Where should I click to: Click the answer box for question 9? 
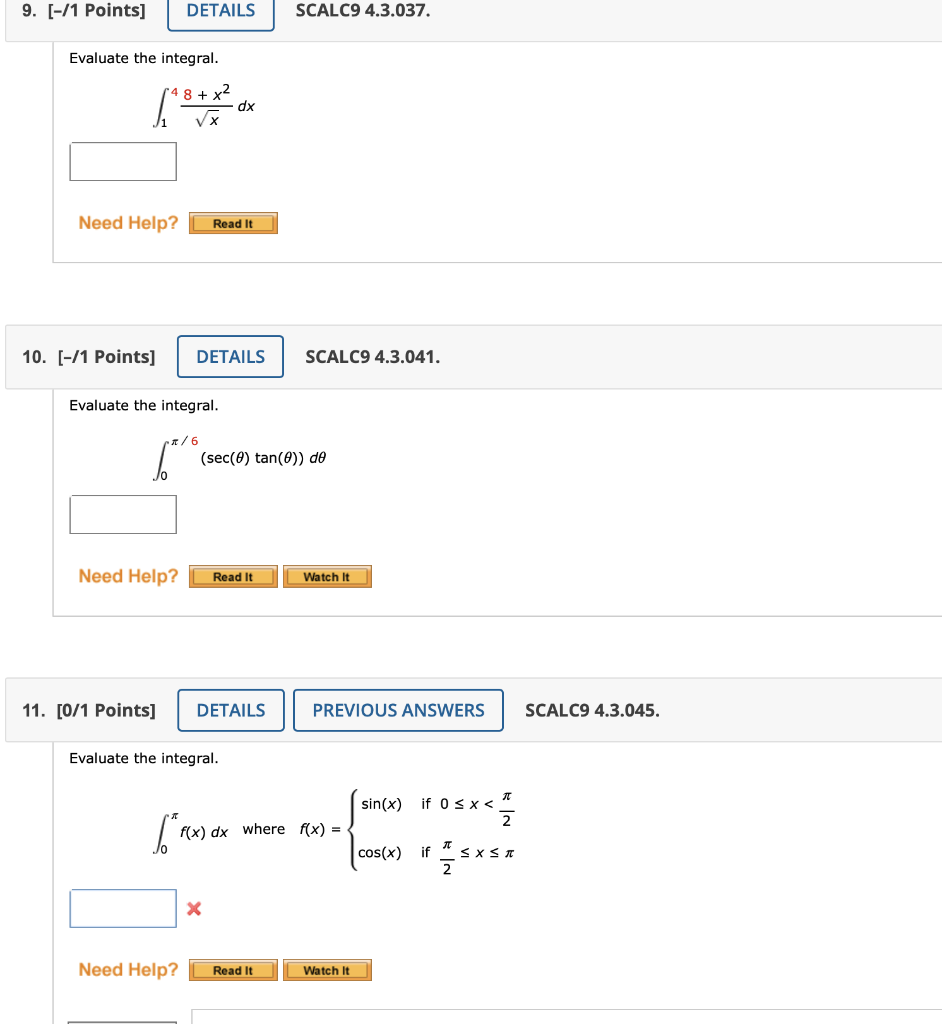(x=123, y=161)
